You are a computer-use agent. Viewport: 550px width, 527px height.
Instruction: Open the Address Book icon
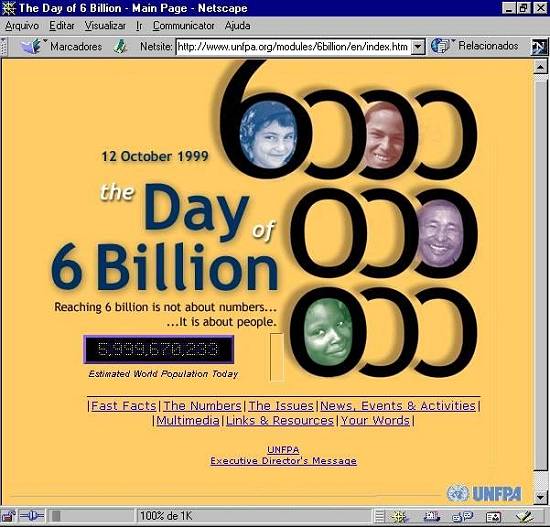[x=493, y=516]
